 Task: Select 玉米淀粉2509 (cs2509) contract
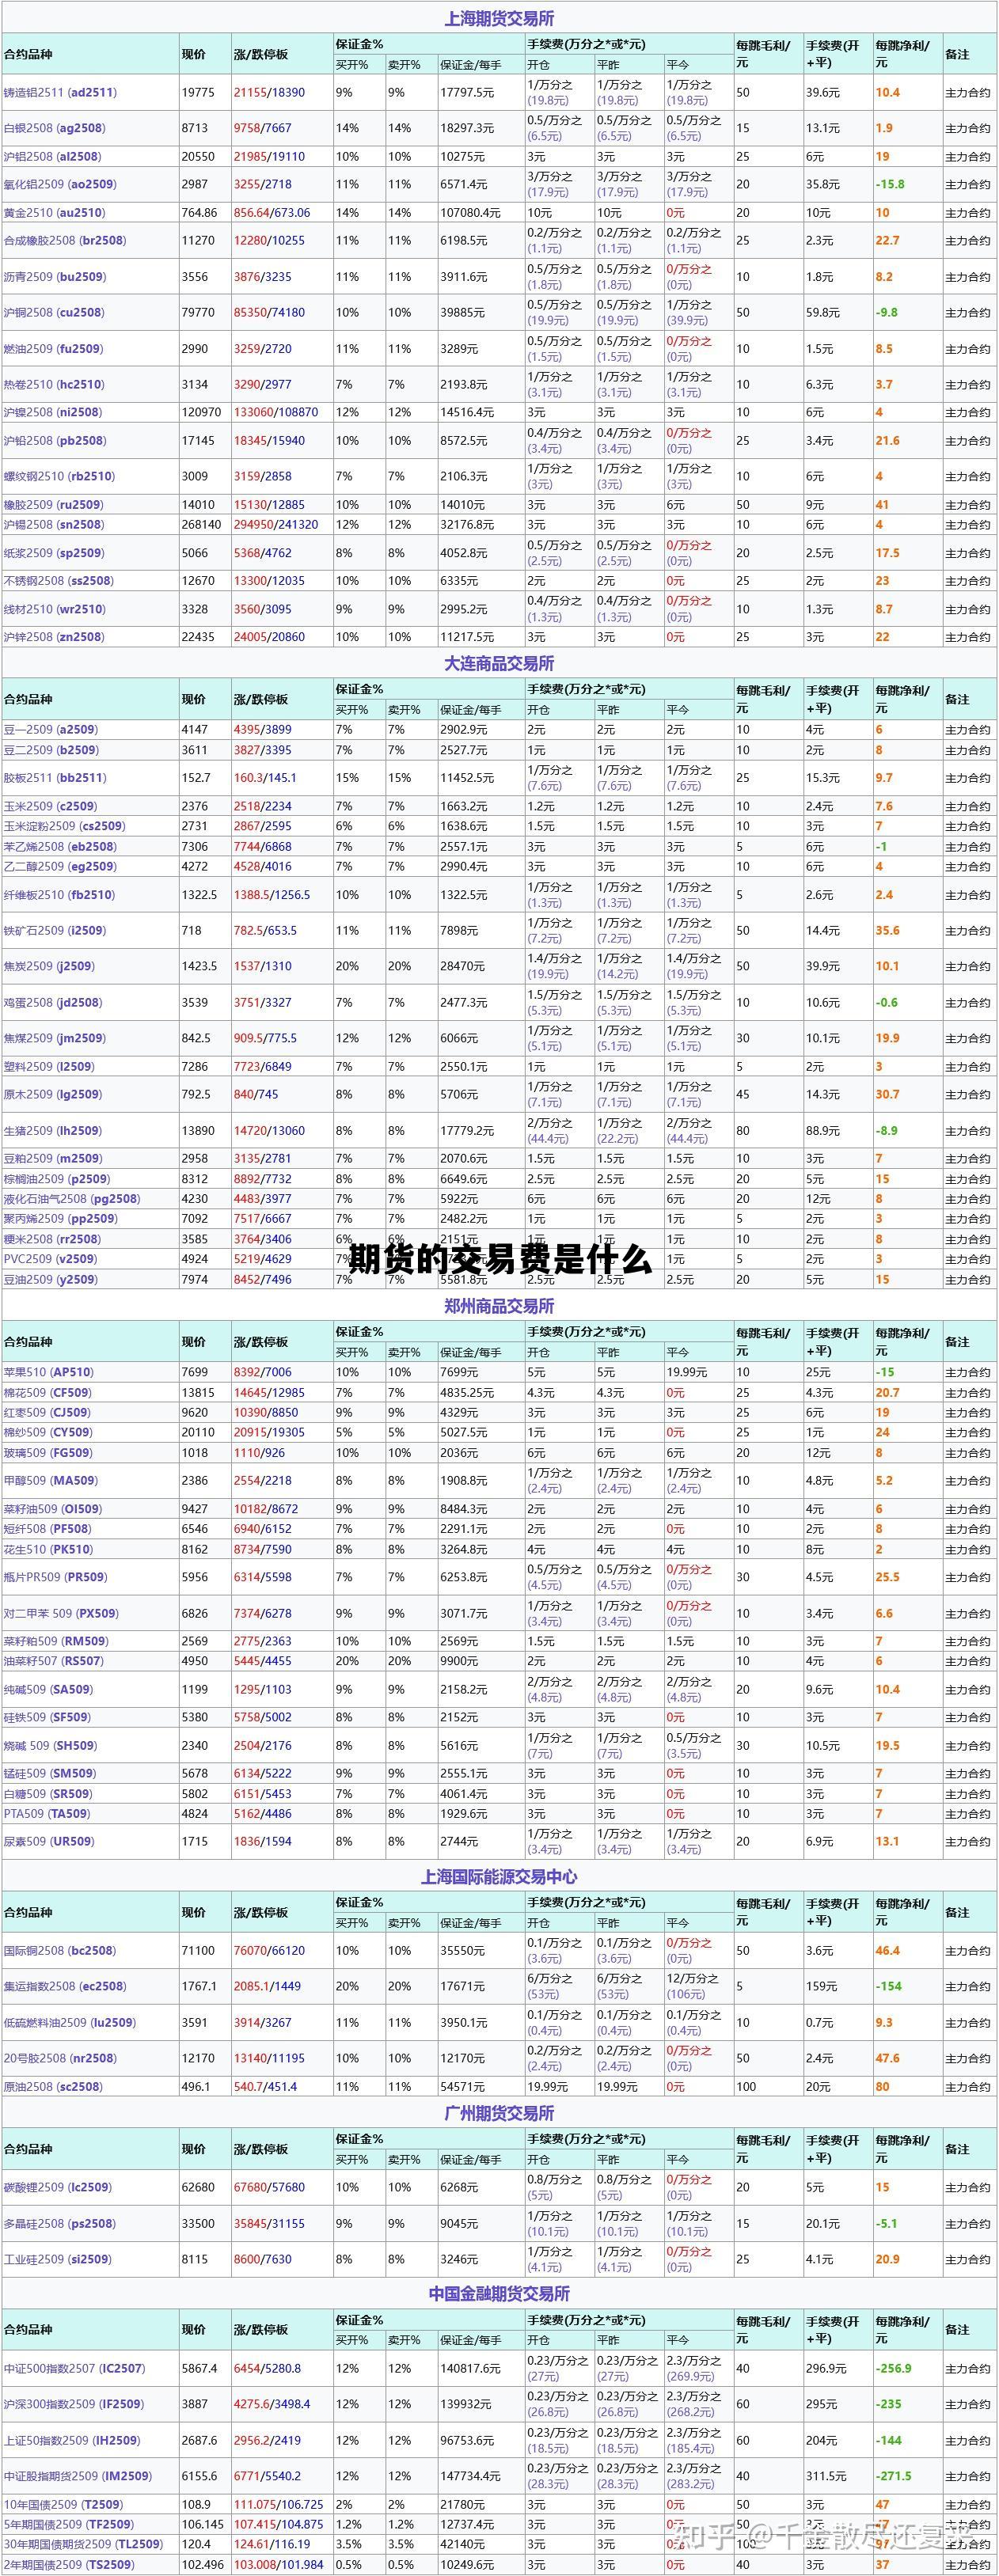64,826
